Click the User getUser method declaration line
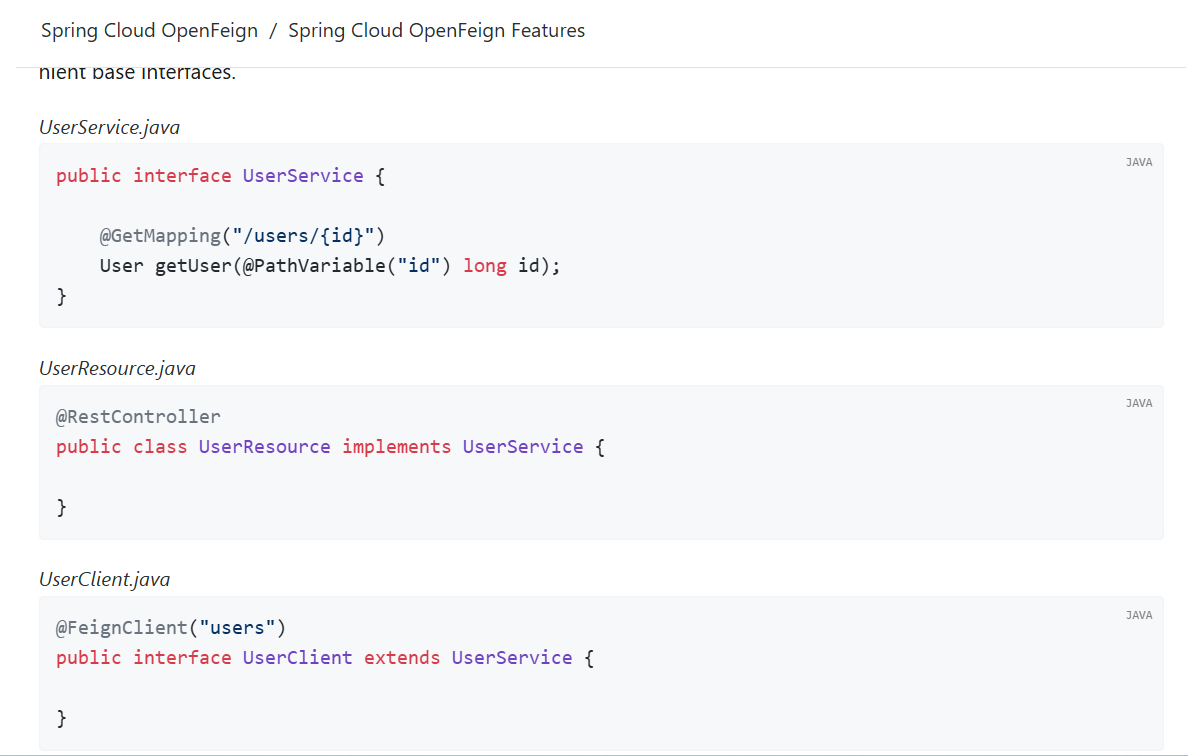 (330, 266)
